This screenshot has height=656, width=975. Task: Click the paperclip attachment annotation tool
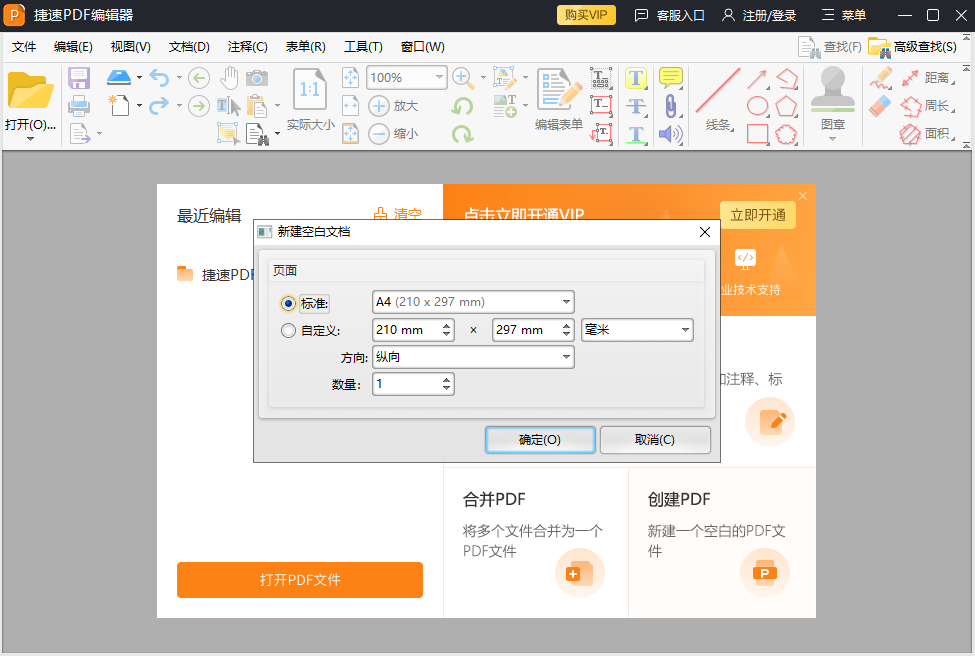[x=670, y=104]
